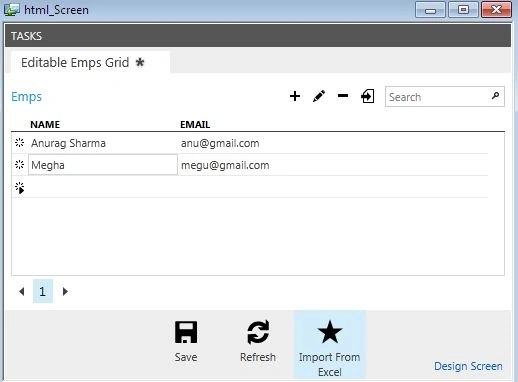Screen dimensions: 518x382
Task: Click the row indicator beside Anurag Sharma
Action: 20,143
